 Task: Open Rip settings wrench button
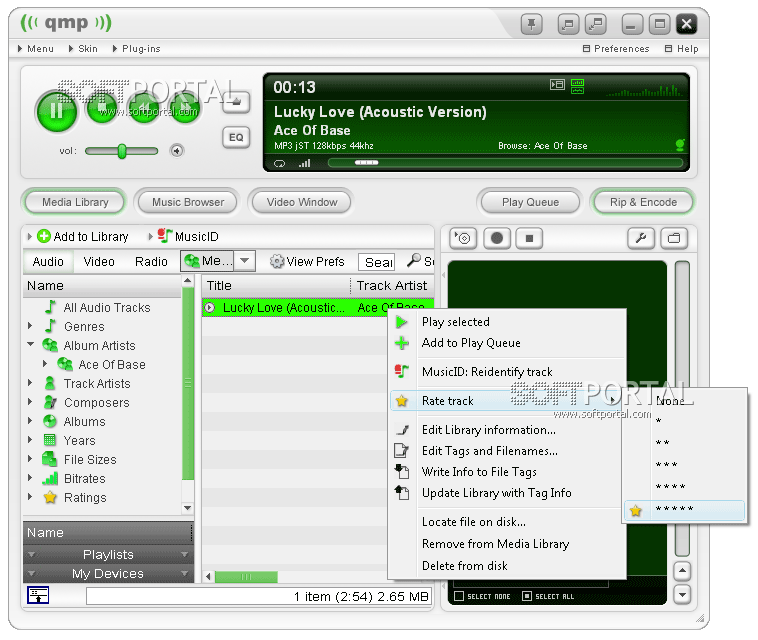click(x=641, y=238)
